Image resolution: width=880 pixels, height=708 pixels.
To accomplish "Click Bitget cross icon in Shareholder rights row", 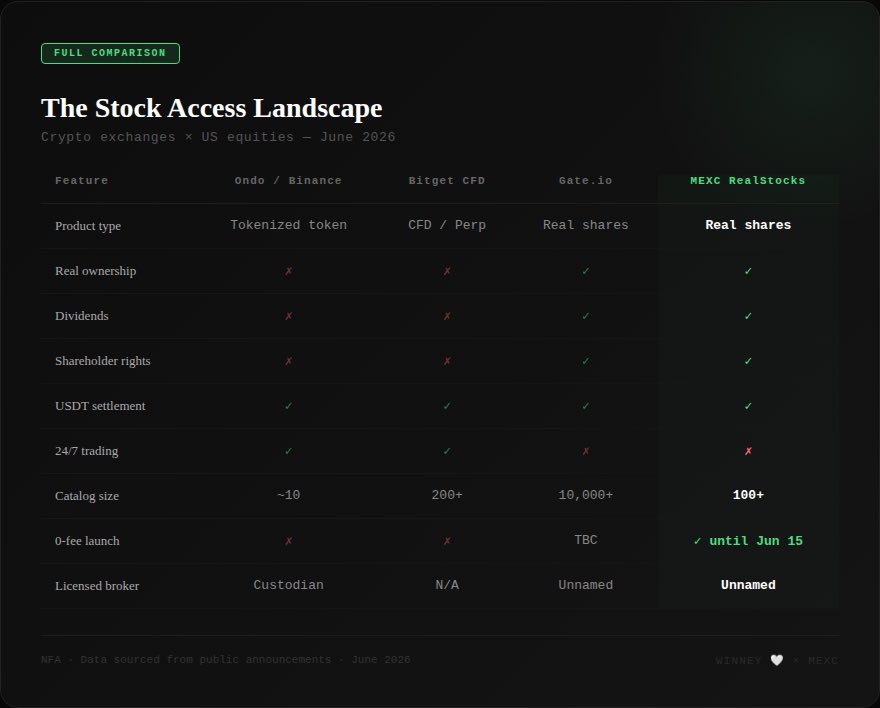I will tap(447, 361).
